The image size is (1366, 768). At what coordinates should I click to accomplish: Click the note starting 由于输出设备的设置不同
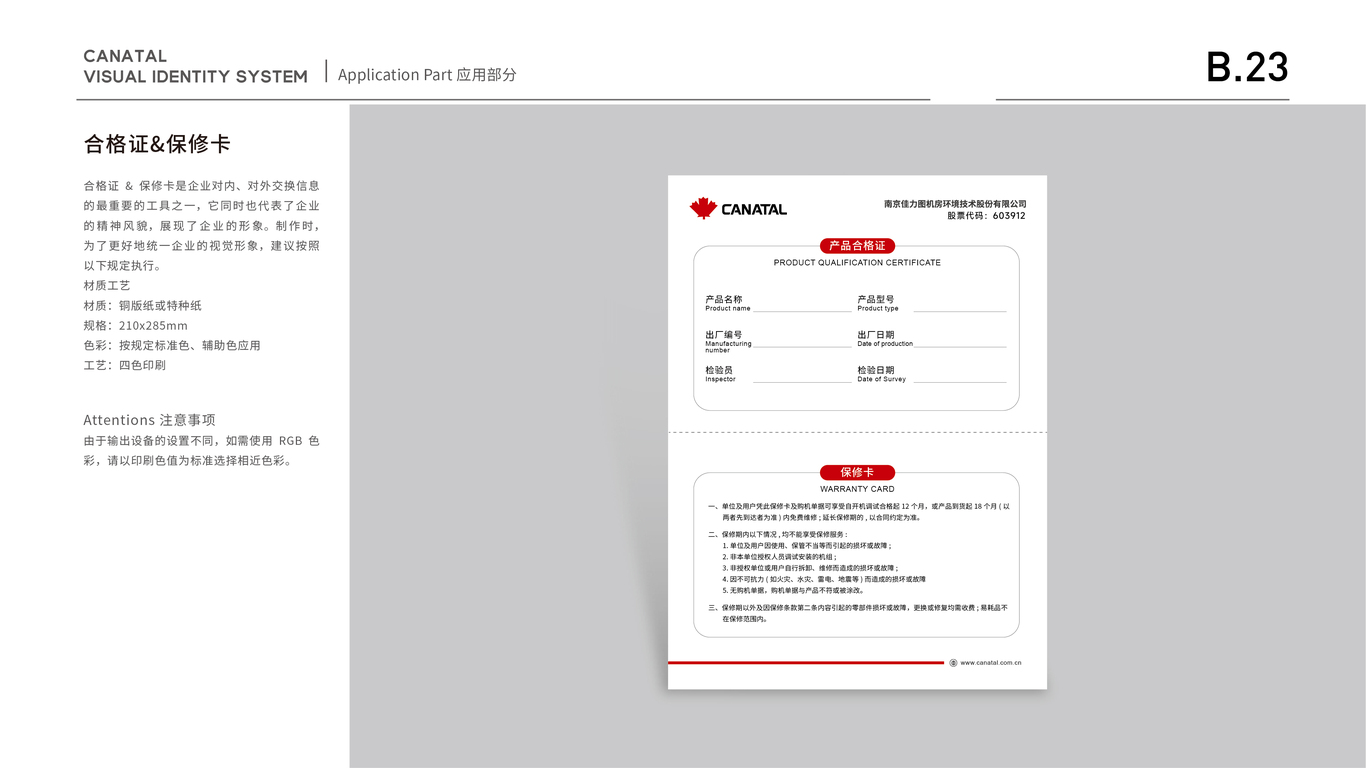(202, 450)
